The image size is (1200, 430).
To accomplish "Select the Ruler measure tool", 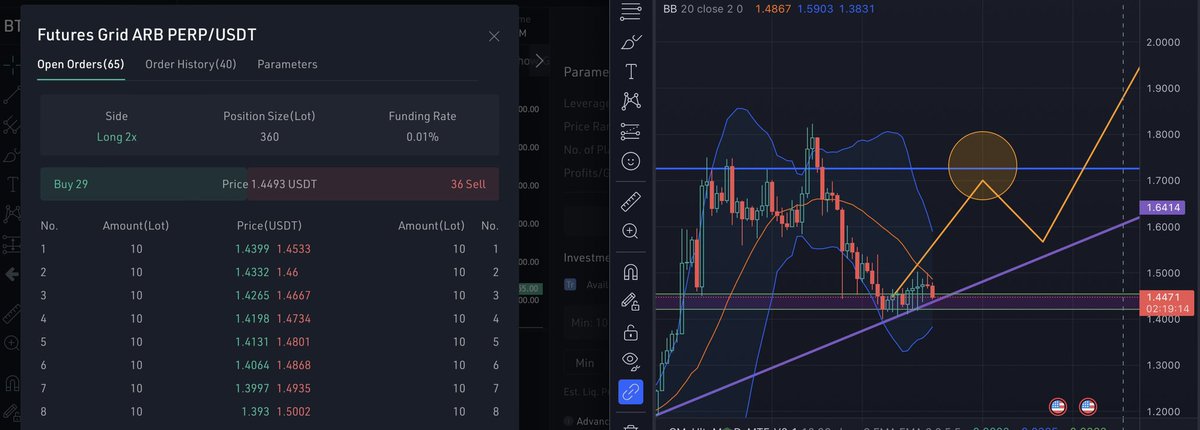I will pos(631,202).
